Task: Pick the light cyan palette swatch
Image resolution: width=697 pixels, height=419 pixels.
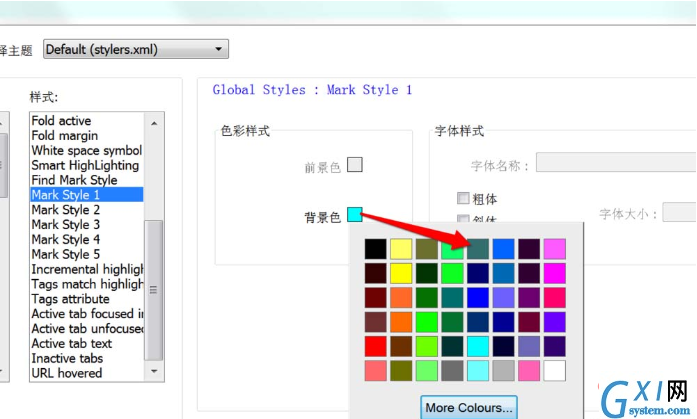Action: coord(478,371)
